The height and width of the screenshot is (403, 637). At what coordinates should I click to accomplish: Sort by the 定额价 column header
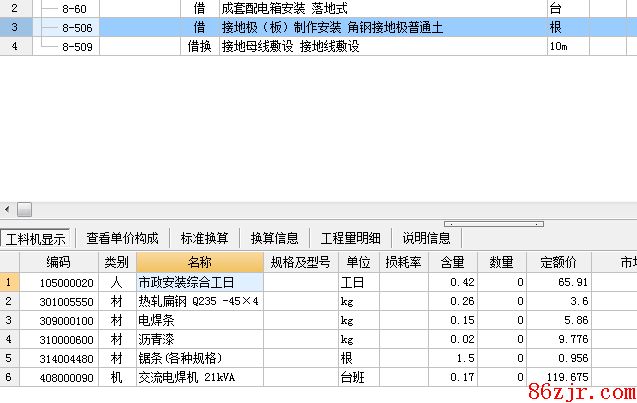click(558, 262)
